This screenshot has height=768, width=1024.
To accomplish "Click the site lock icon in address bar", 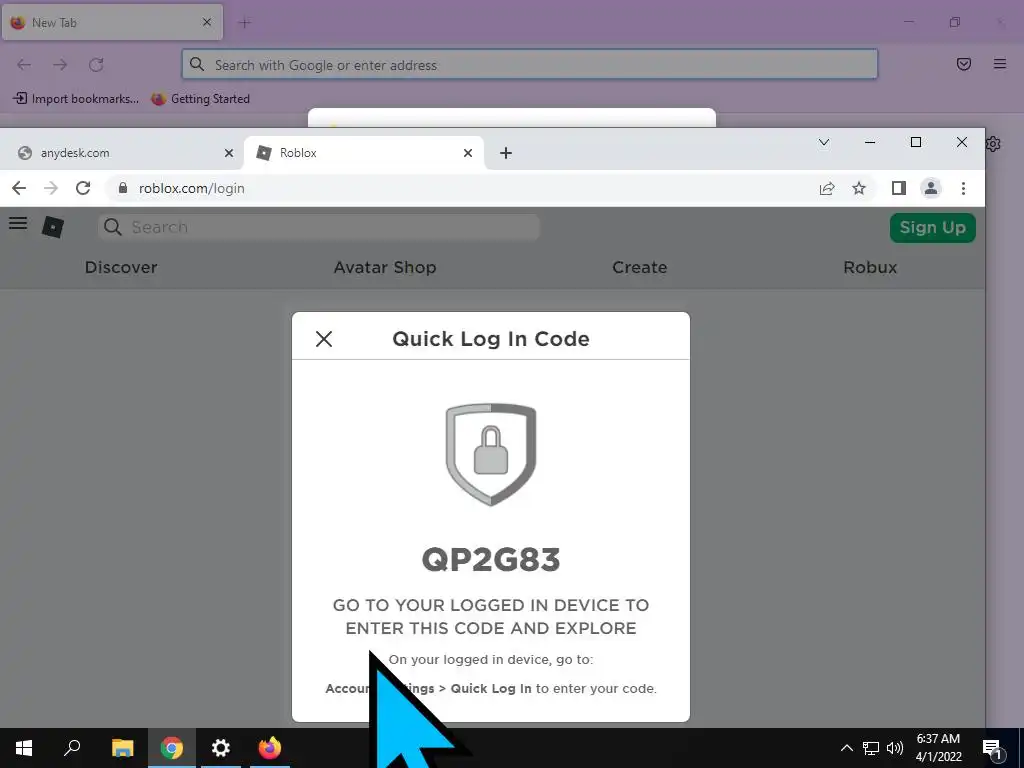I will coord(123,188).
